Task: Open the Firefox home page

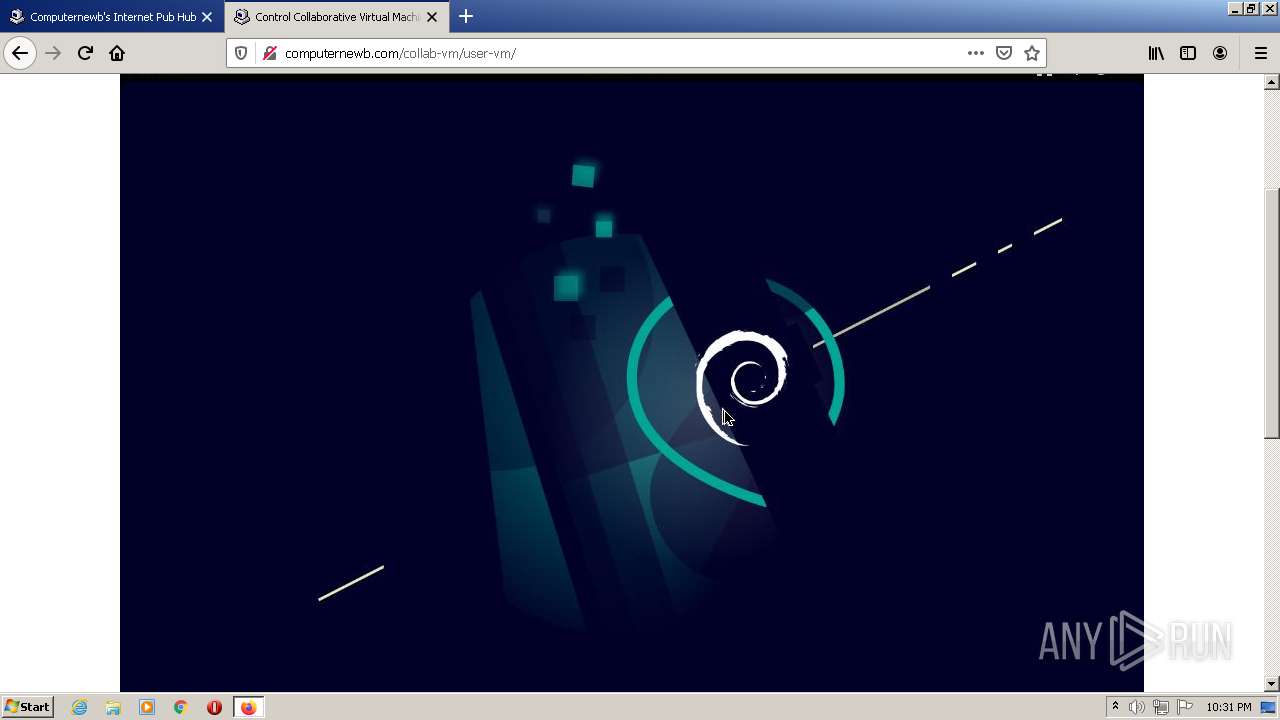Action: pyautogui.click(x=117, y=53)
